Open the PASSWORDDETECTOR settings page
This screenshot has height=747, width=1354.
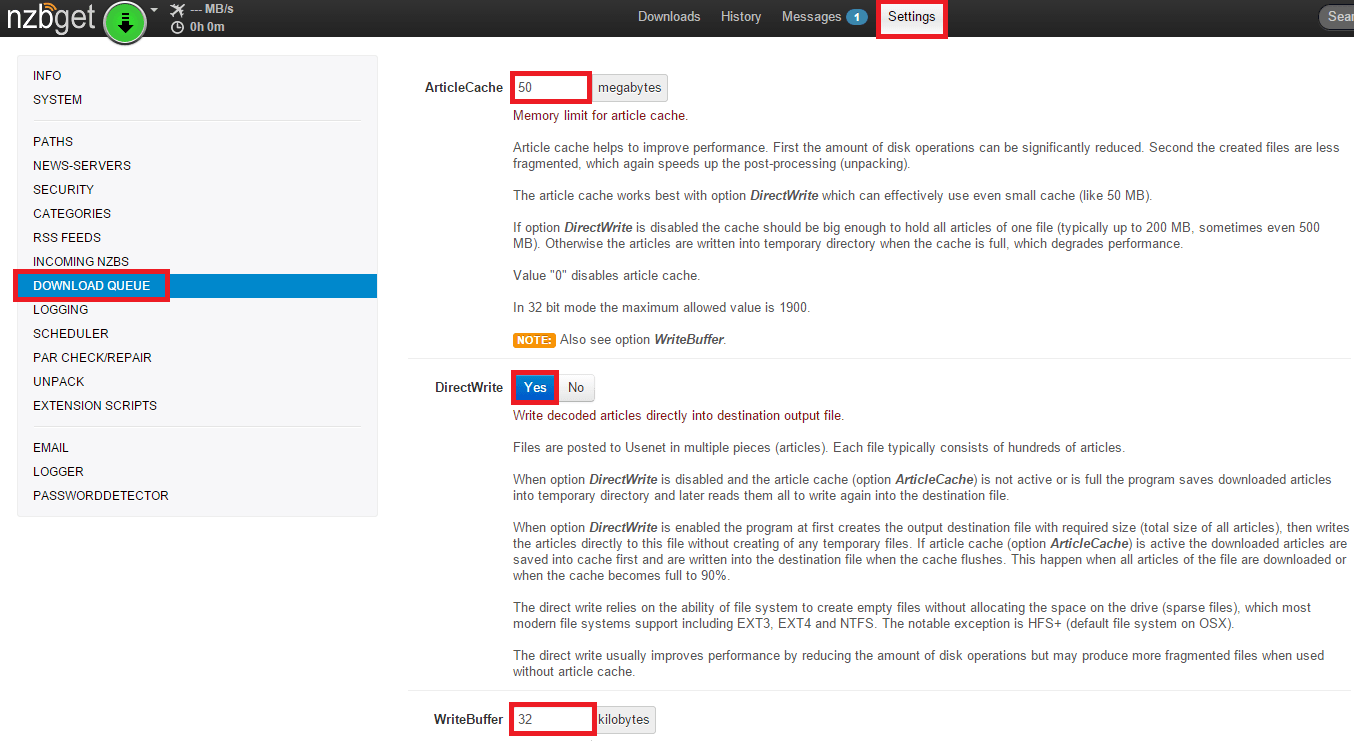(101, 496)
